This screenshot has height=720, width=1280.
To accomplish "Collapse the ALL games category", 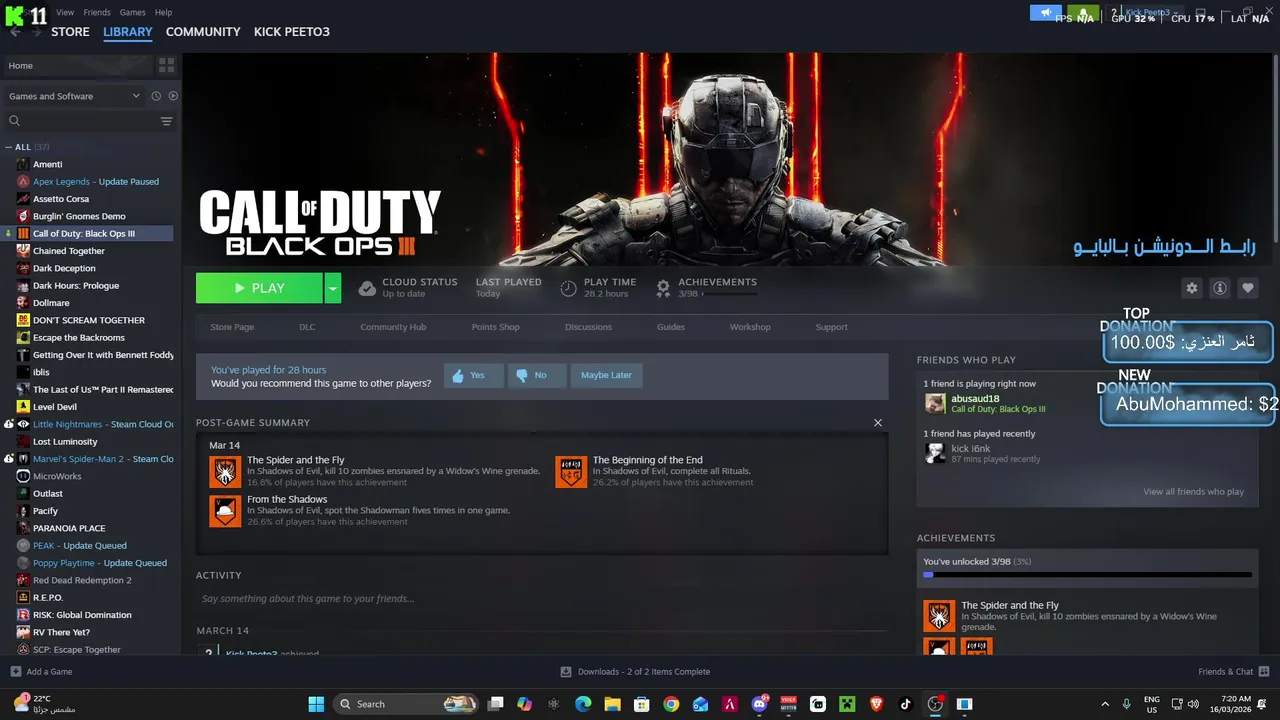I will tap(9, 147).
